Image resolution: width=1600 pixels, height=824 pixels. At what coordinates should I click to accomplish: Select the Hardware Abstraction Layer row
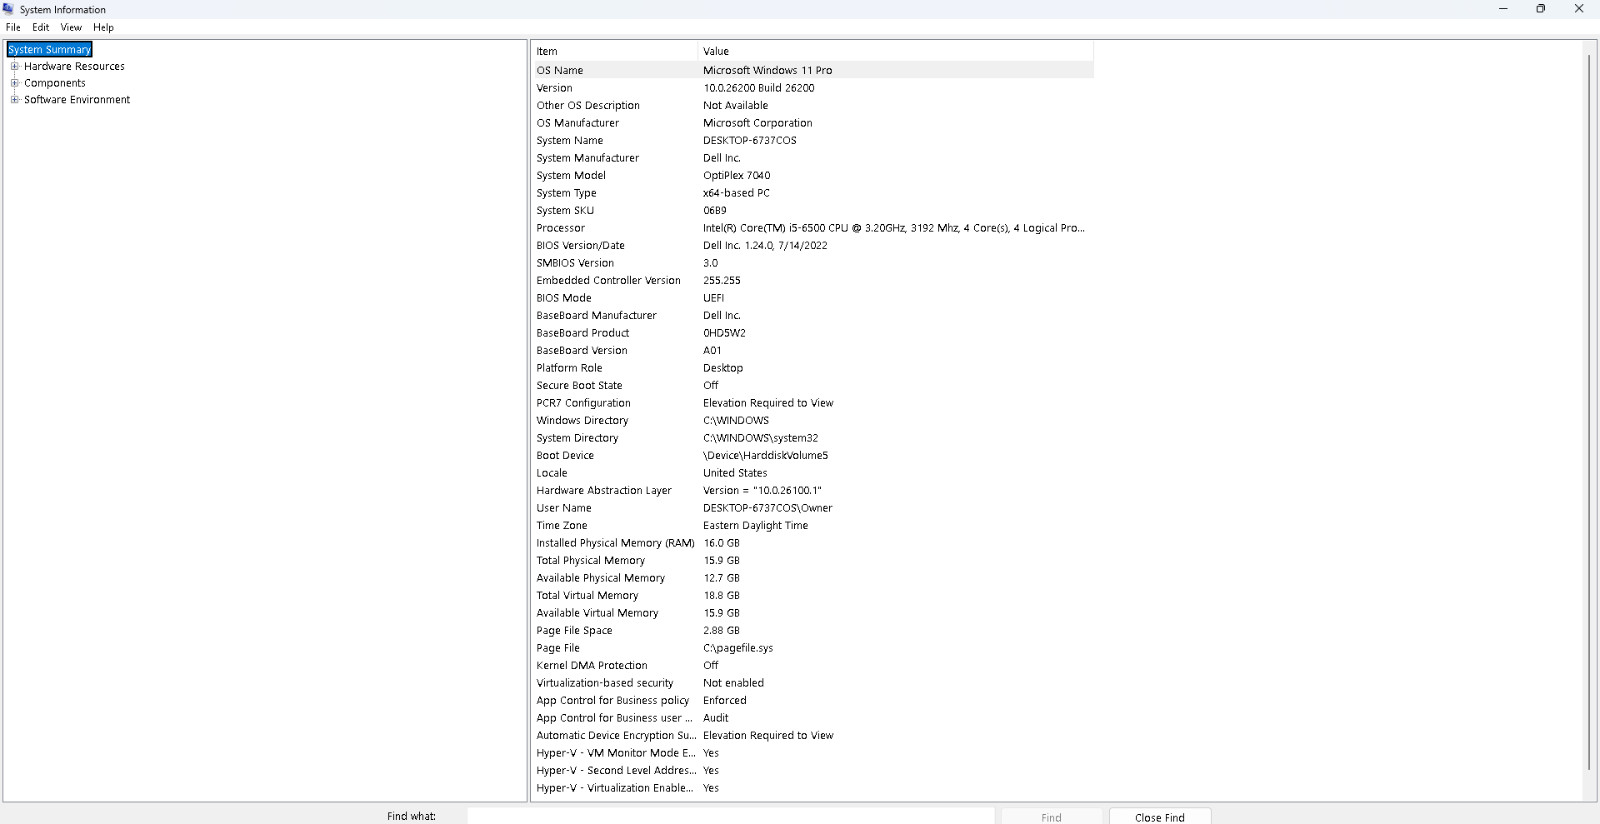(813, 490)
